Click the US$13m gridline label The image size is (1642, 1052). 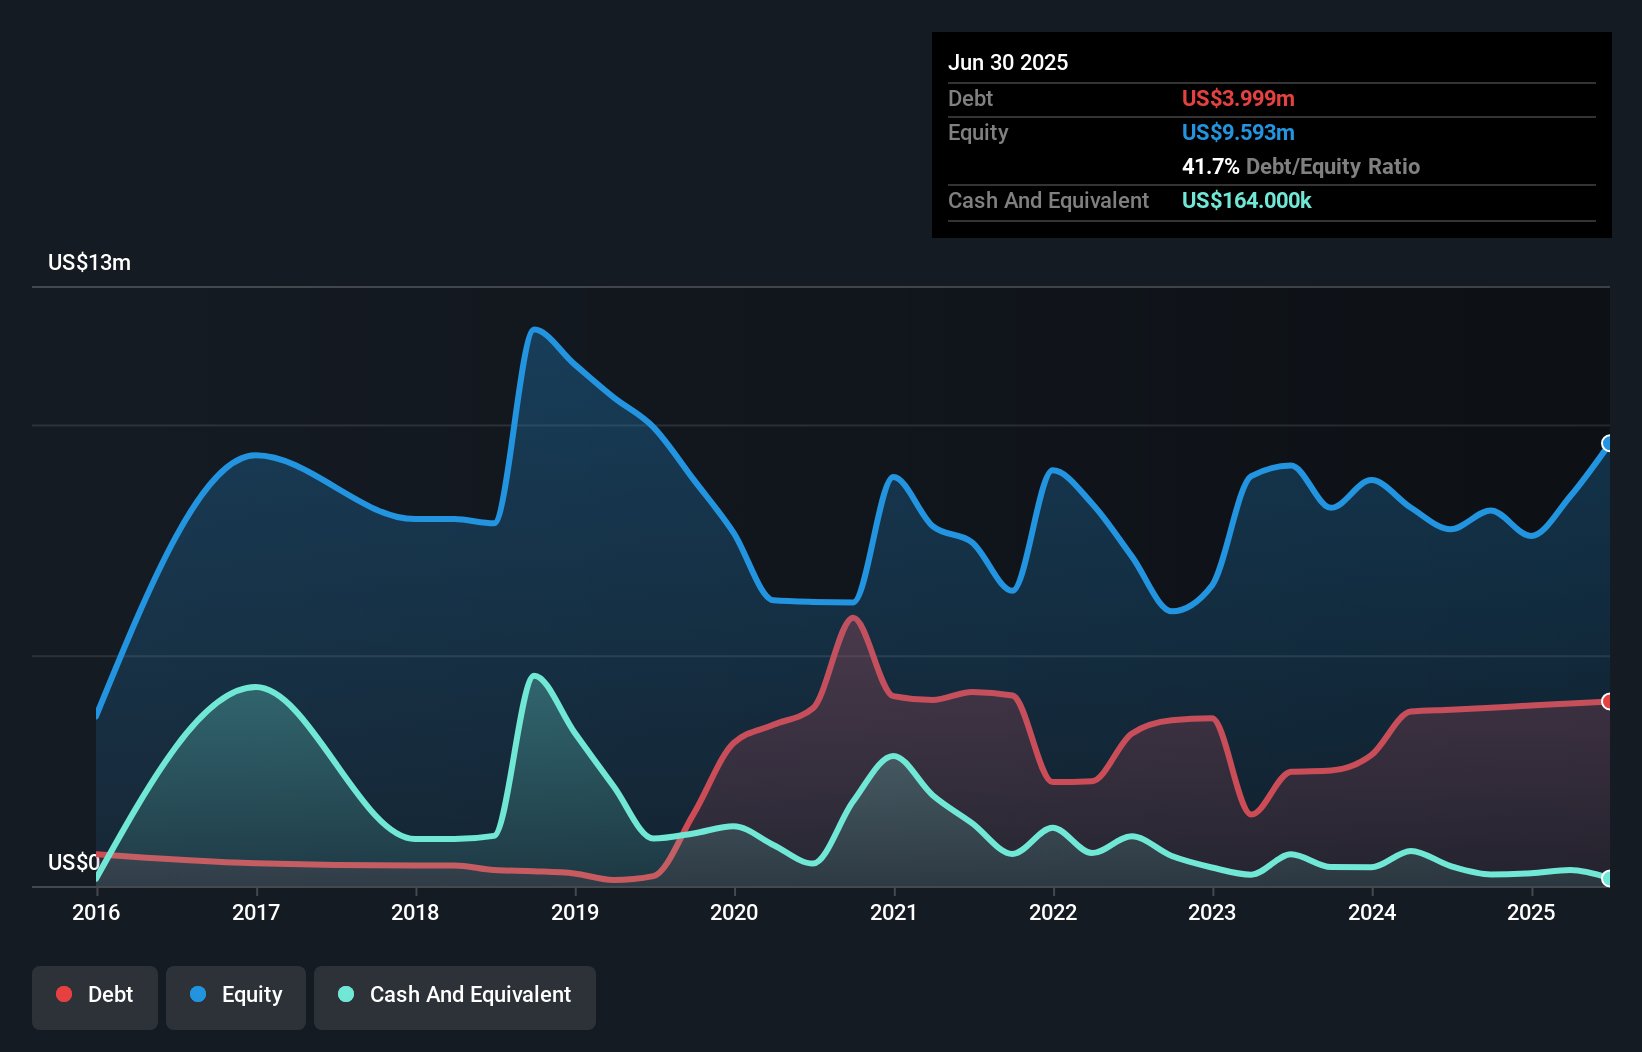pyautogui.click(x=89, y=262)
